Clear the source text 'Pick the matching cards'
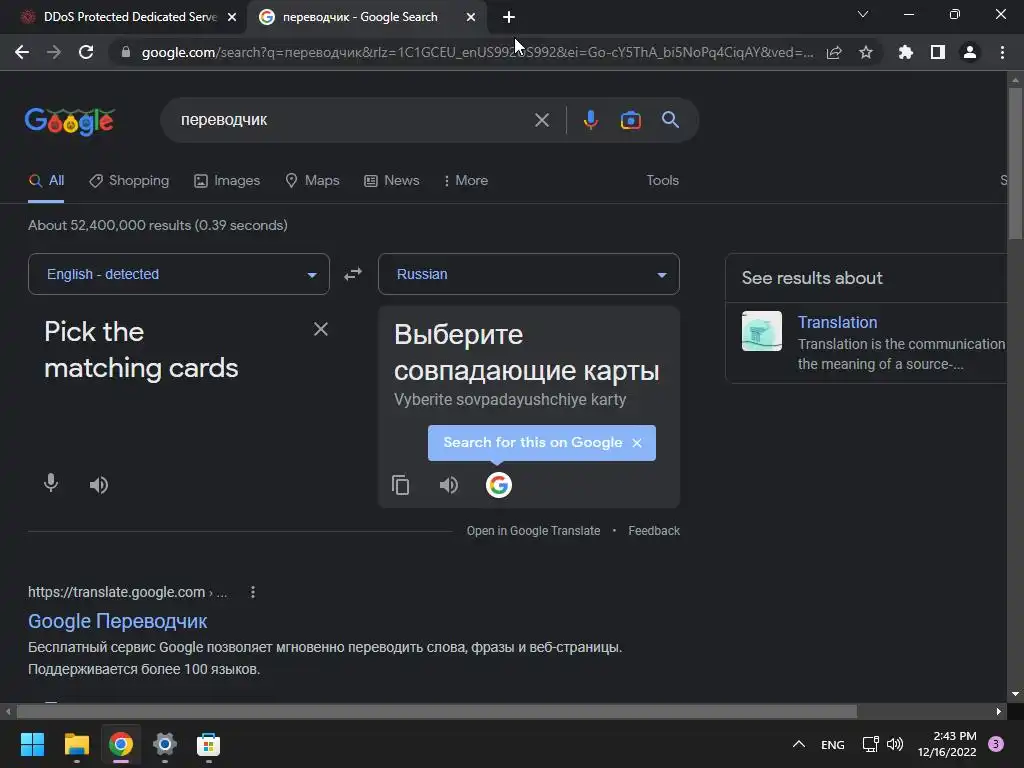Screen dimensions: 1024x768 point(321,329)
